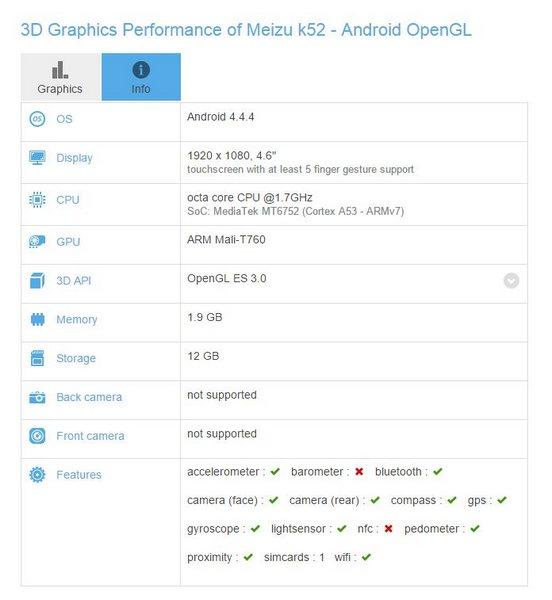Screen dimensions: 552x600
Task: Click the page title heading link
Action: pos(246,30)
